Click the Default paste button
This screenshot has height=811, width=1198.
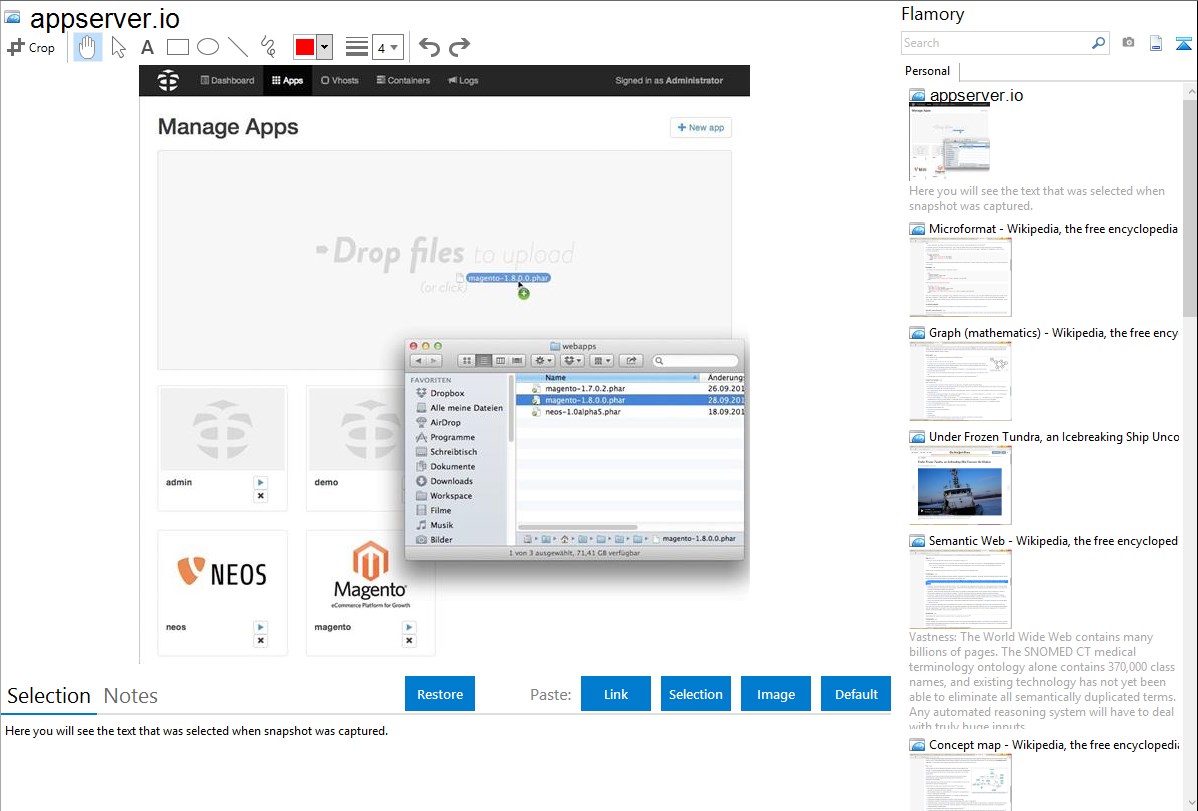(x=856, y=694)
